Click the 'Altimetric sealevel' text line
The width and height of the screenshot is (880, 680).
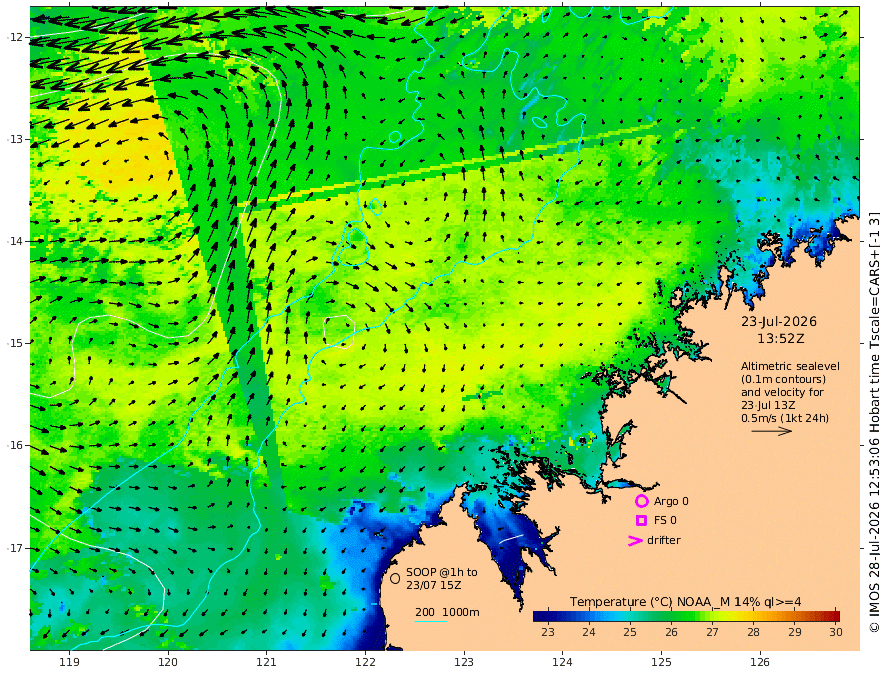790,366
